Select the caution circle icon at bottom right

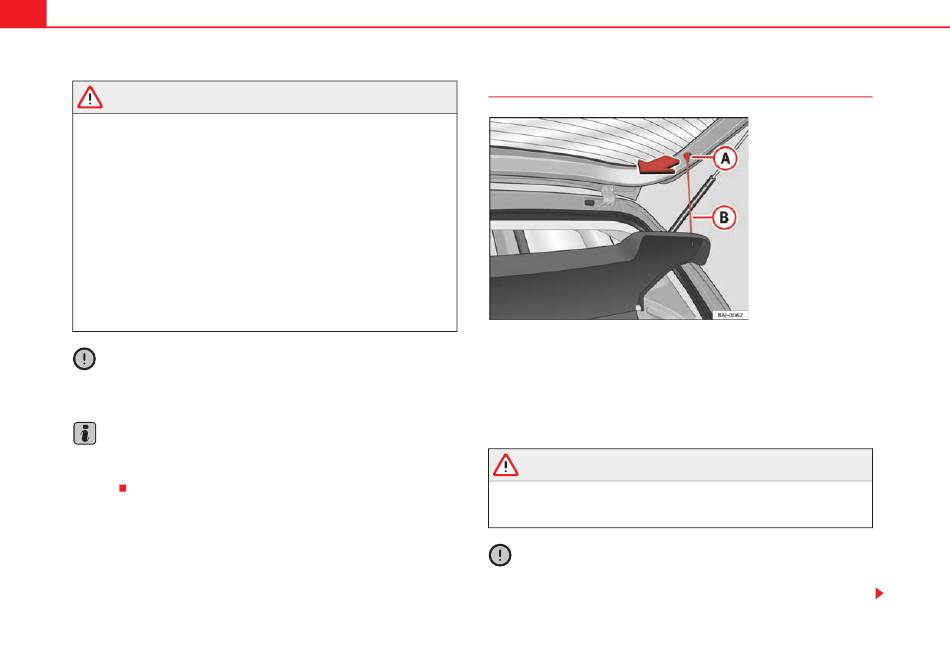pos(500,555)
